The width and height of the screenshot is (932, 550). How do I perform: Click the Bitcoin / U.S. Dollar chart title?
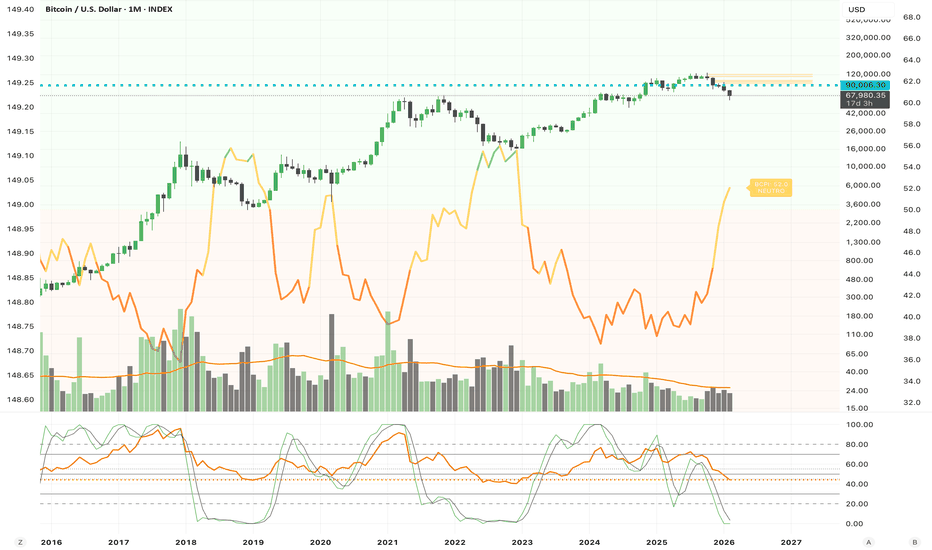tap(109, 10)
